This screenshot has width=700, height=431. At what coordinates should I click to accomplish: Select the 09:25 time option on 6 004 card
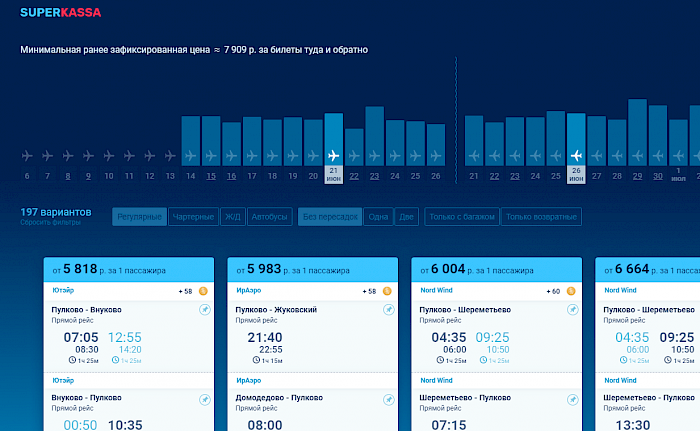click(492, 337)
